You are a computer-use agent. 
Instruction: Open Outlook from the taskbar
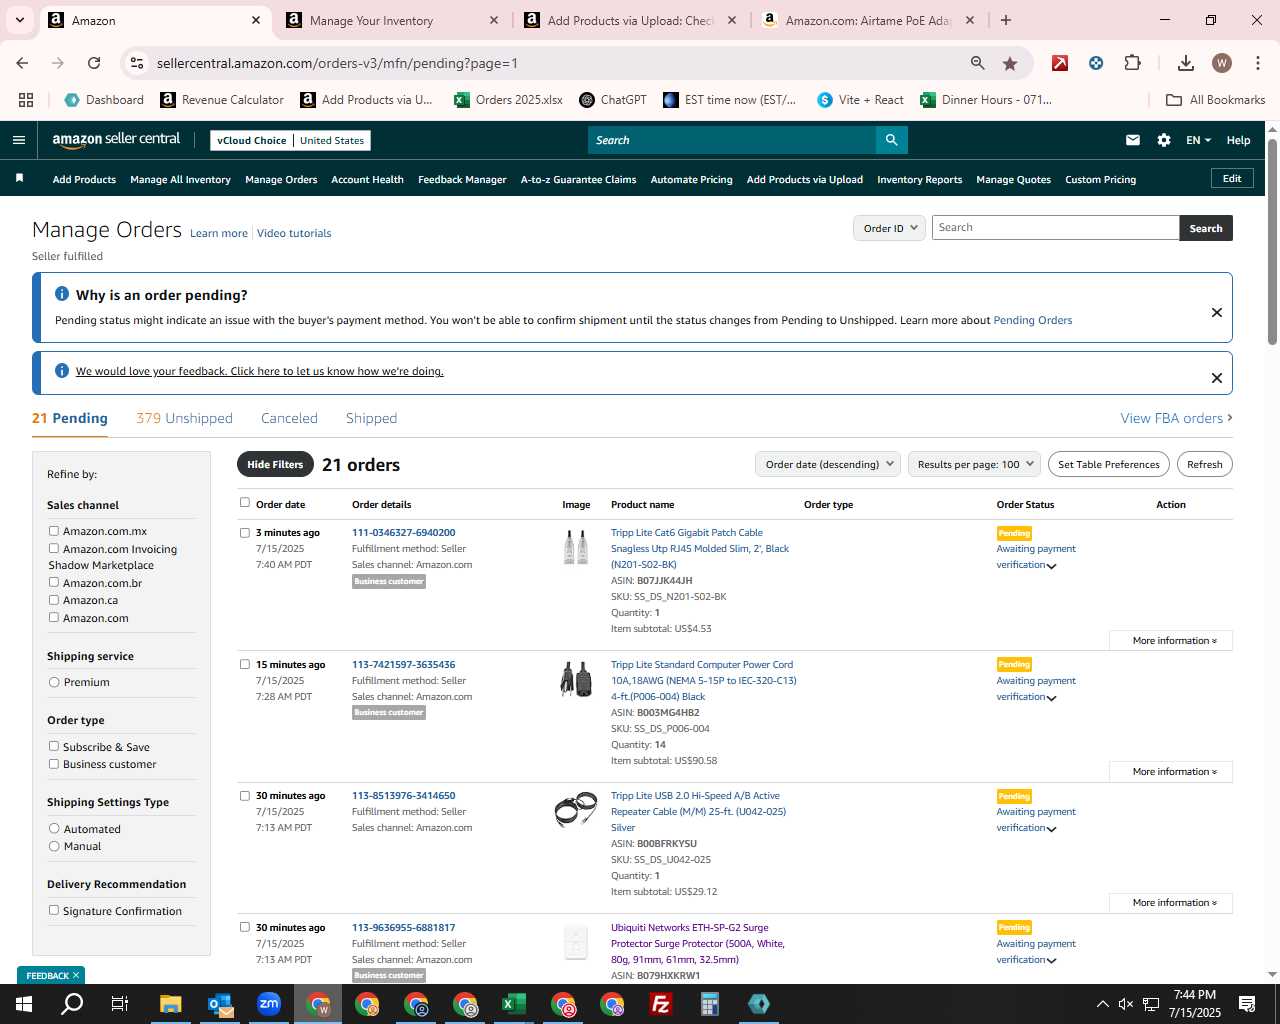pos(220,1004)
